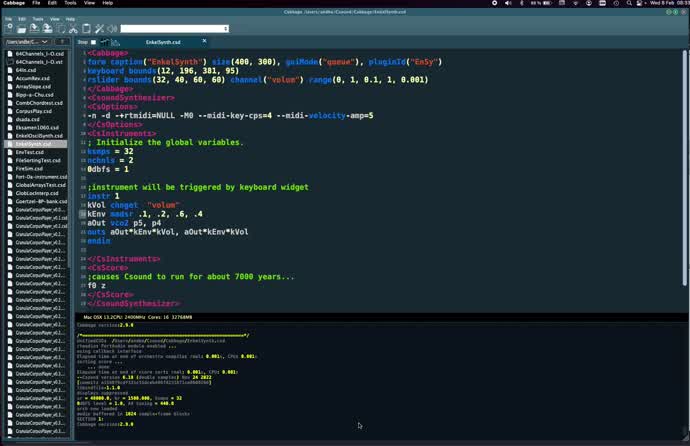690x446 pixels.
Task: Open Spotlight search in macOS menu bar
Action: pyautogui.click(x=629, y=3)
